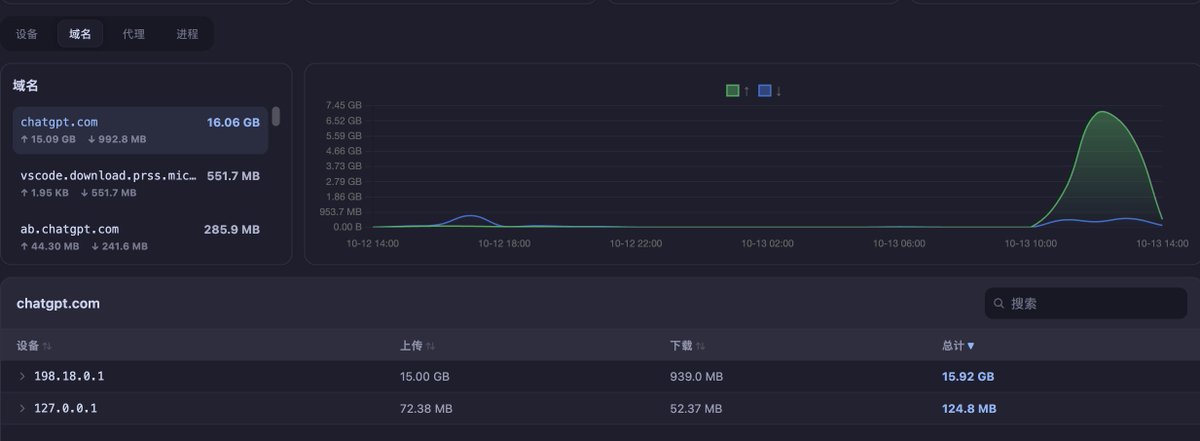Expand the 127.0.0.1 device row
Image resolution: width=1200 pixels, height=441 pixels.
pyautogui.click(x=23, y=408)
